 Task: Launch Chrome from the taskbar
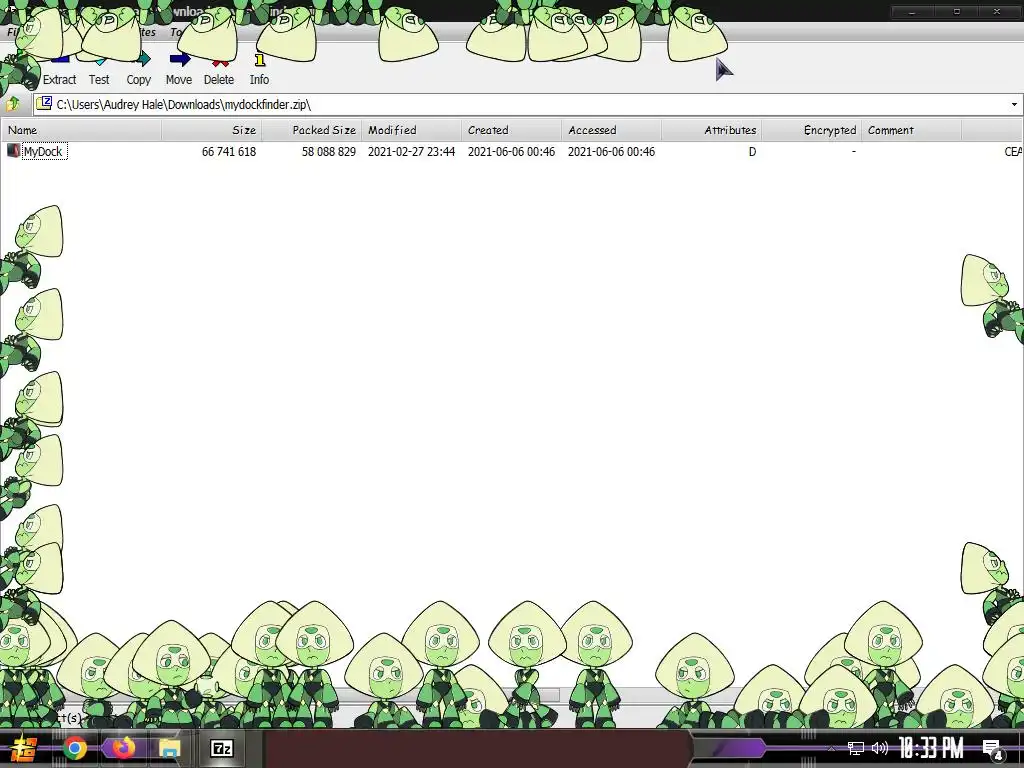pos(75,748)
